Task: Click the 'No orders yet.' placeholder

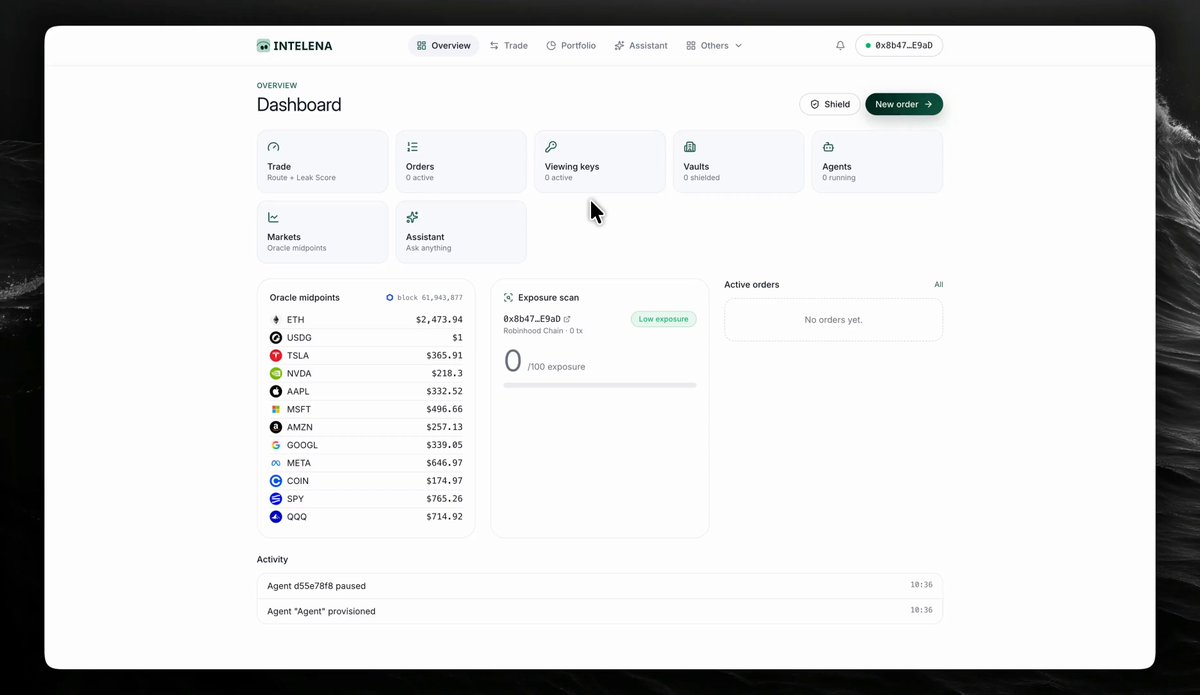Action: pyautogui.click(x=834, y=320)
